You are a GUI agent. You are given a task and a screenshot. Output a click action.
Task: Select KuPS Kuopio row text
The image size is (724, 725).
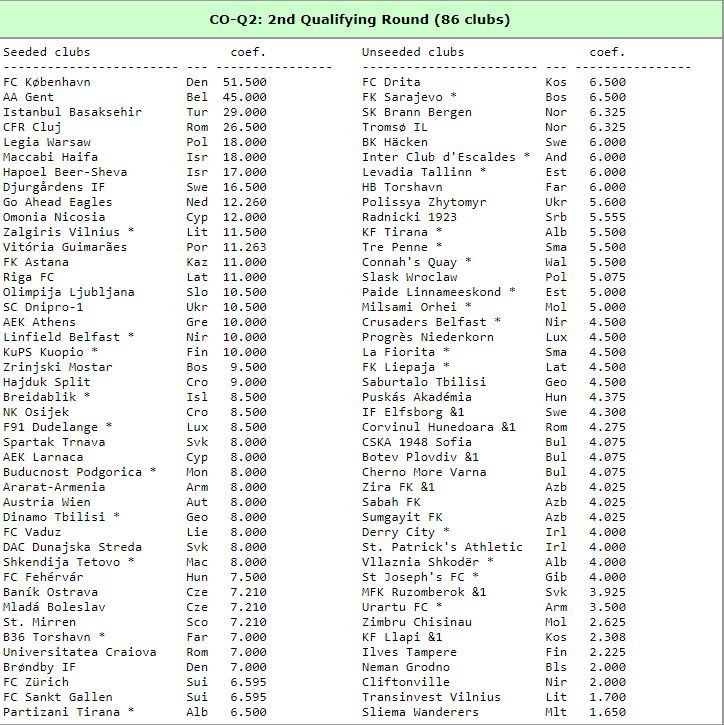[43, 352]
